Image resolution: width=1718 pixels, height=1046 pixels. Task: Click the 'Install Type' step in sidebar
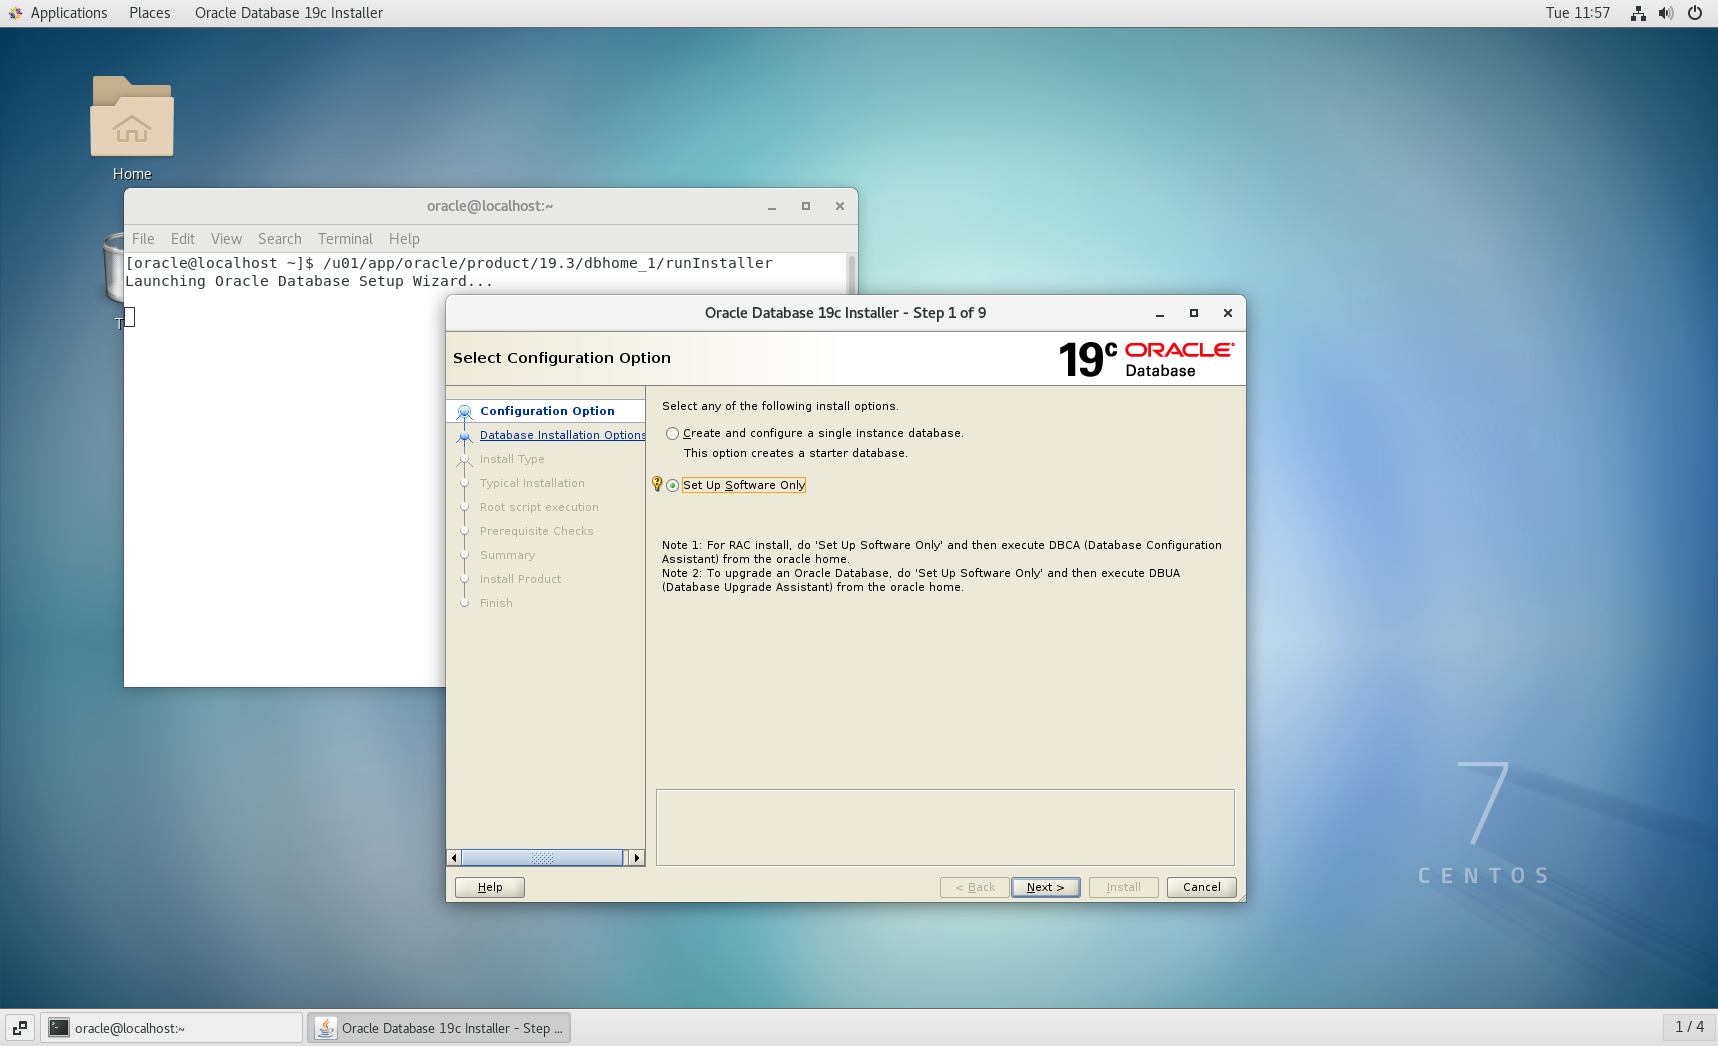[512, 459]
